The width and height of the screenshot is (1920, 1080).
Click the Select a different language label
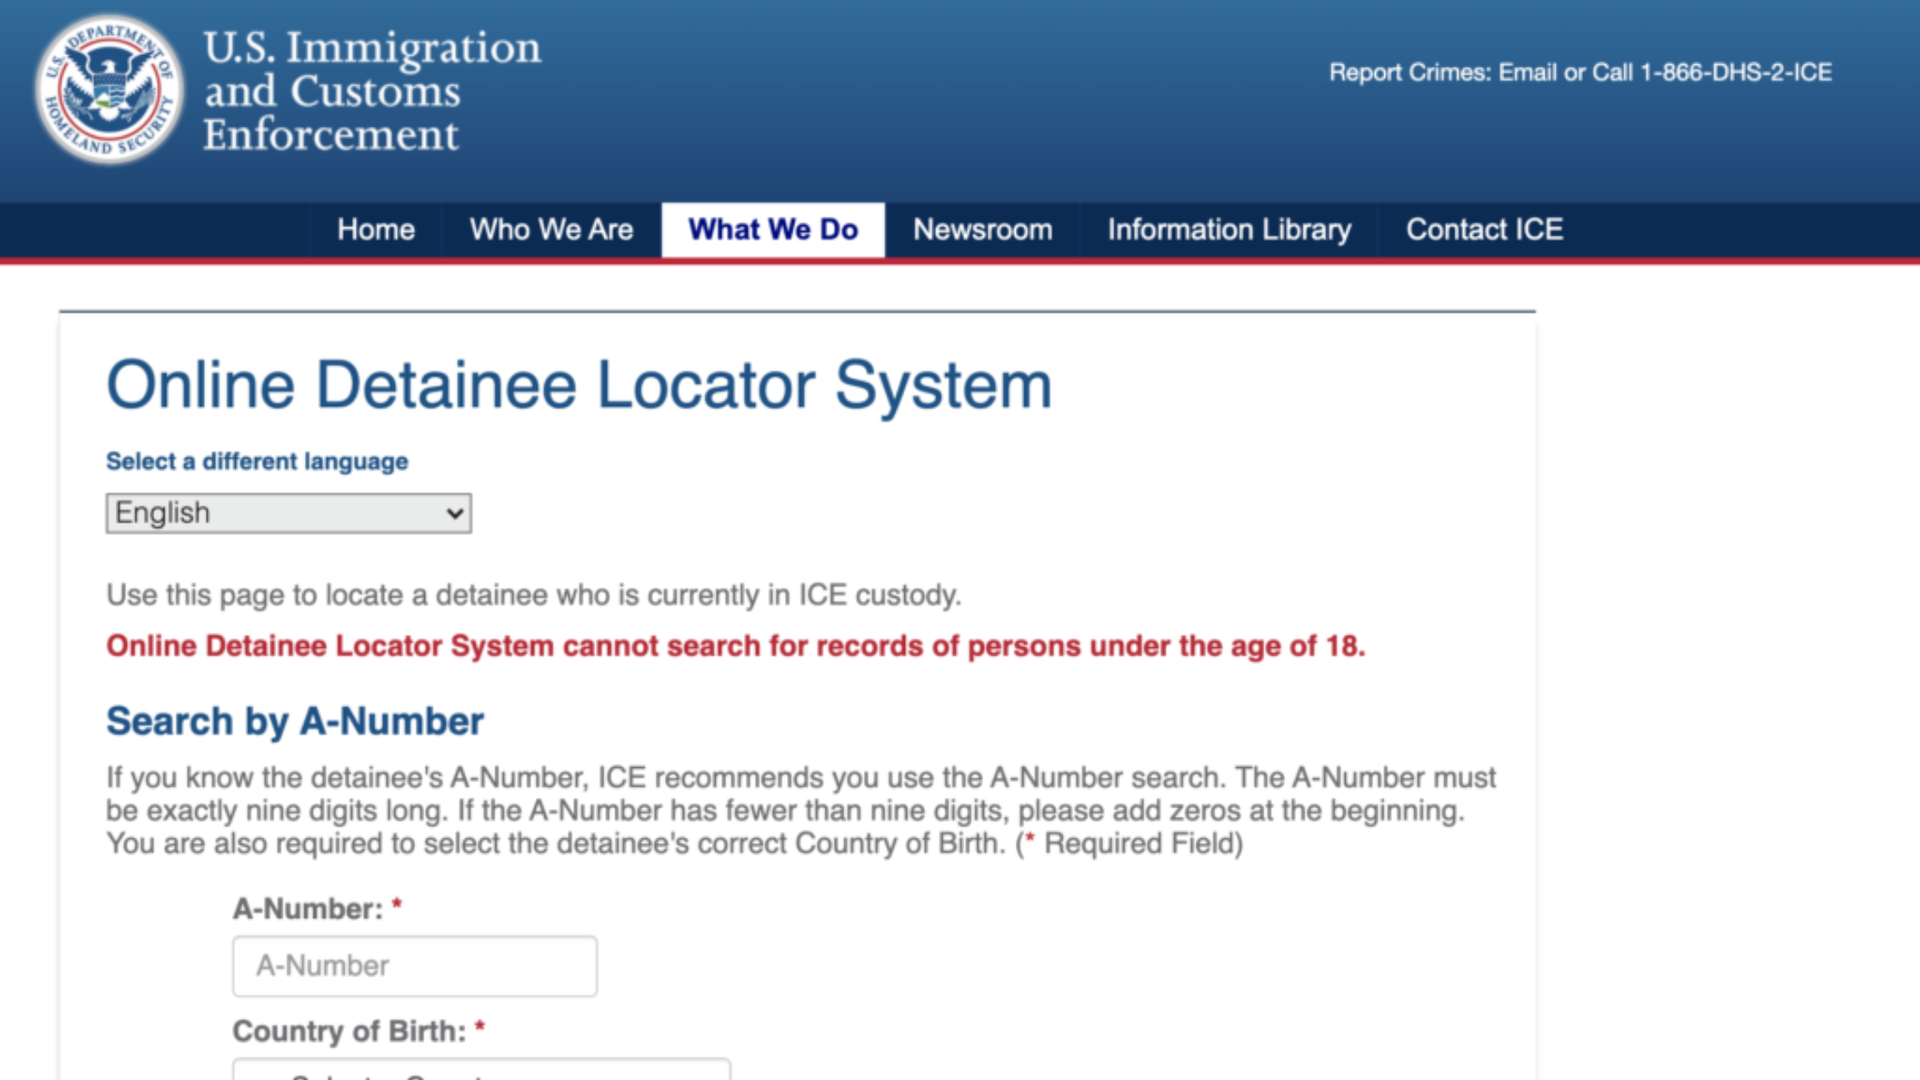[256, 461]
